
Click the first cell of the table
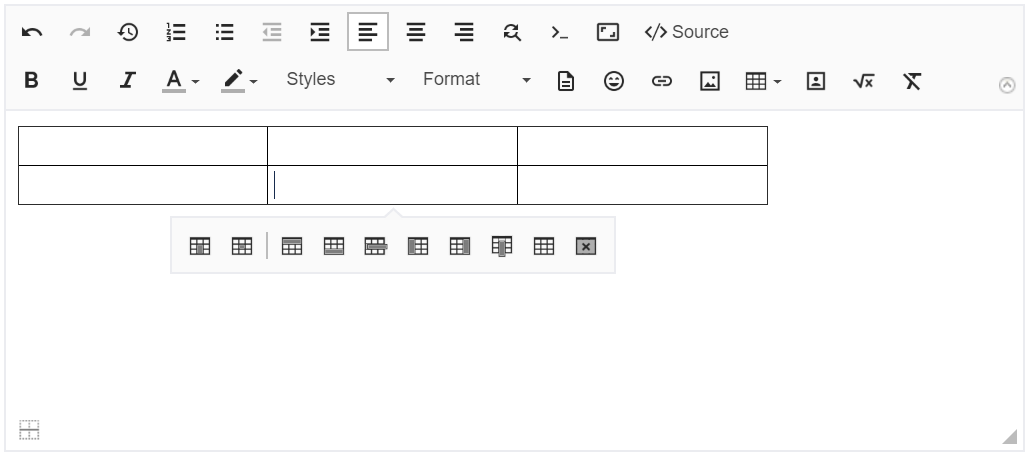(x=142, y=146)
